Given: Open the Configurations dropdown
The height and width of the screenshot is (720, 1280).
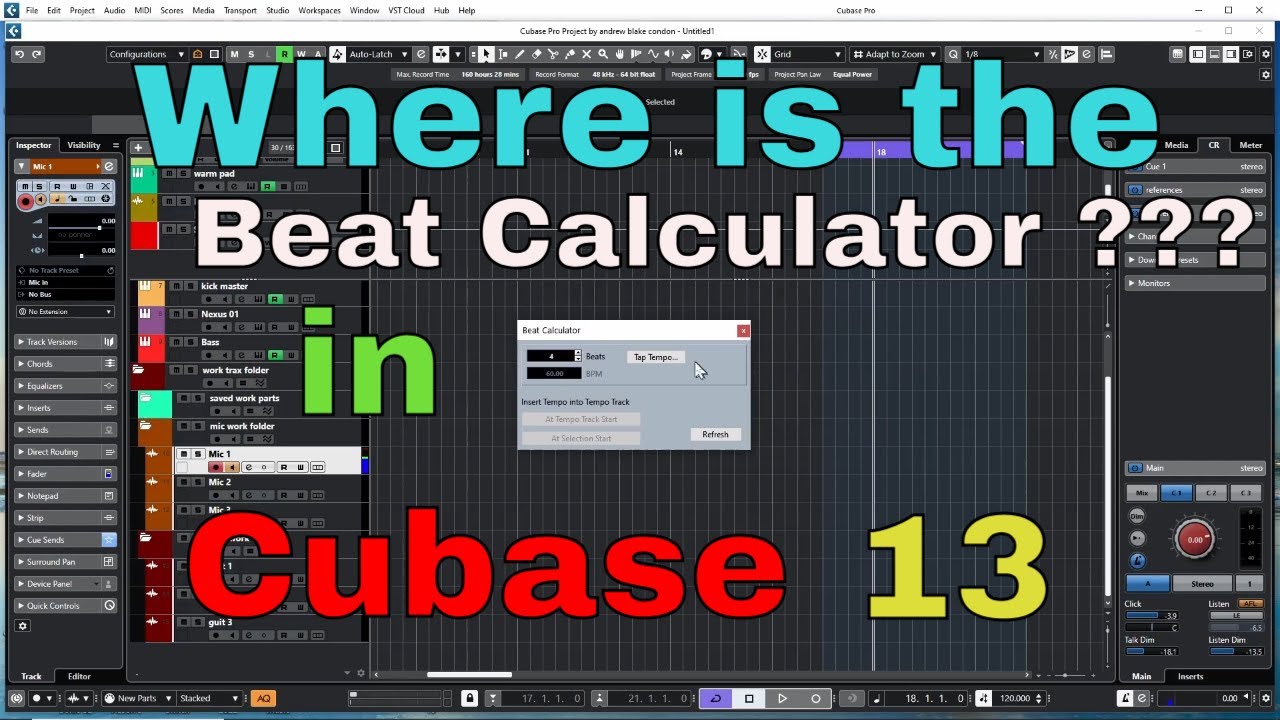Looking at the screenshot, I should [147, 54].
